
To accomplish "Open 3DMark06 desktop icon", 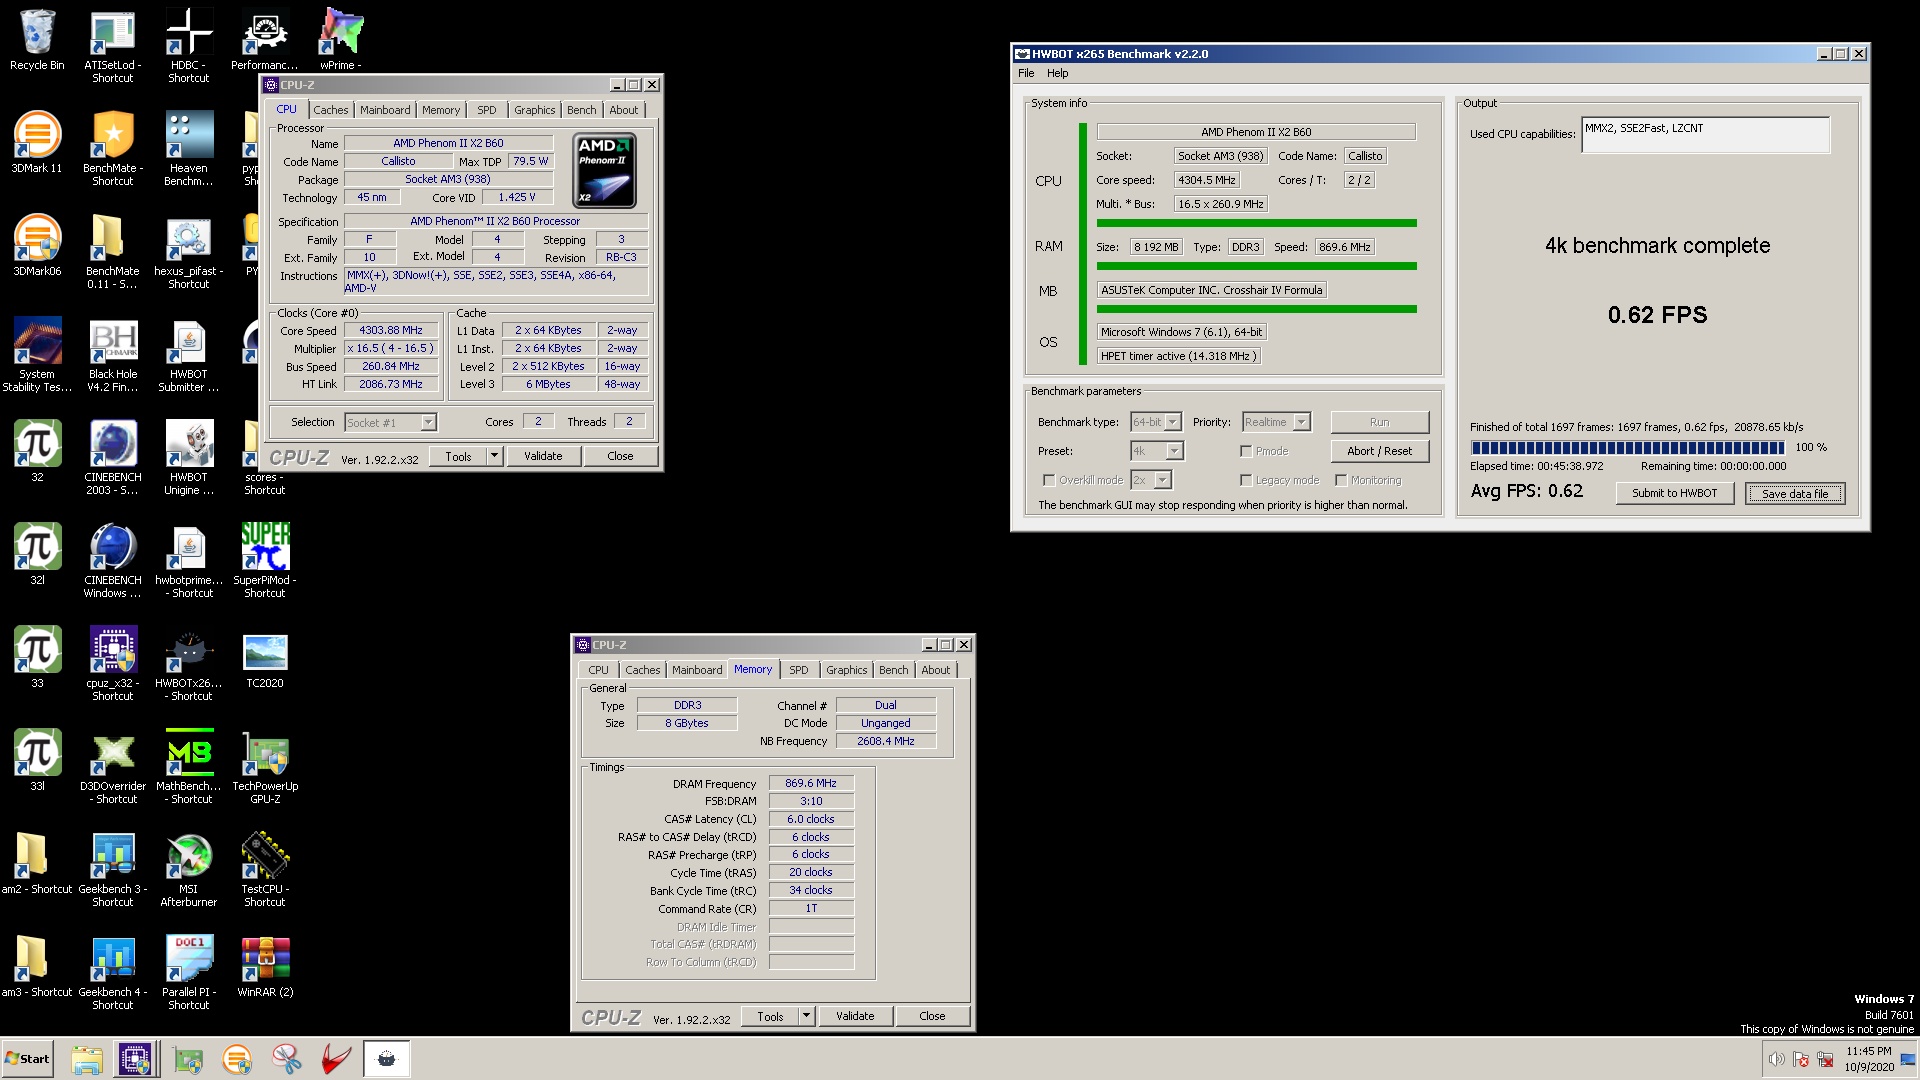I will [37, 246].
